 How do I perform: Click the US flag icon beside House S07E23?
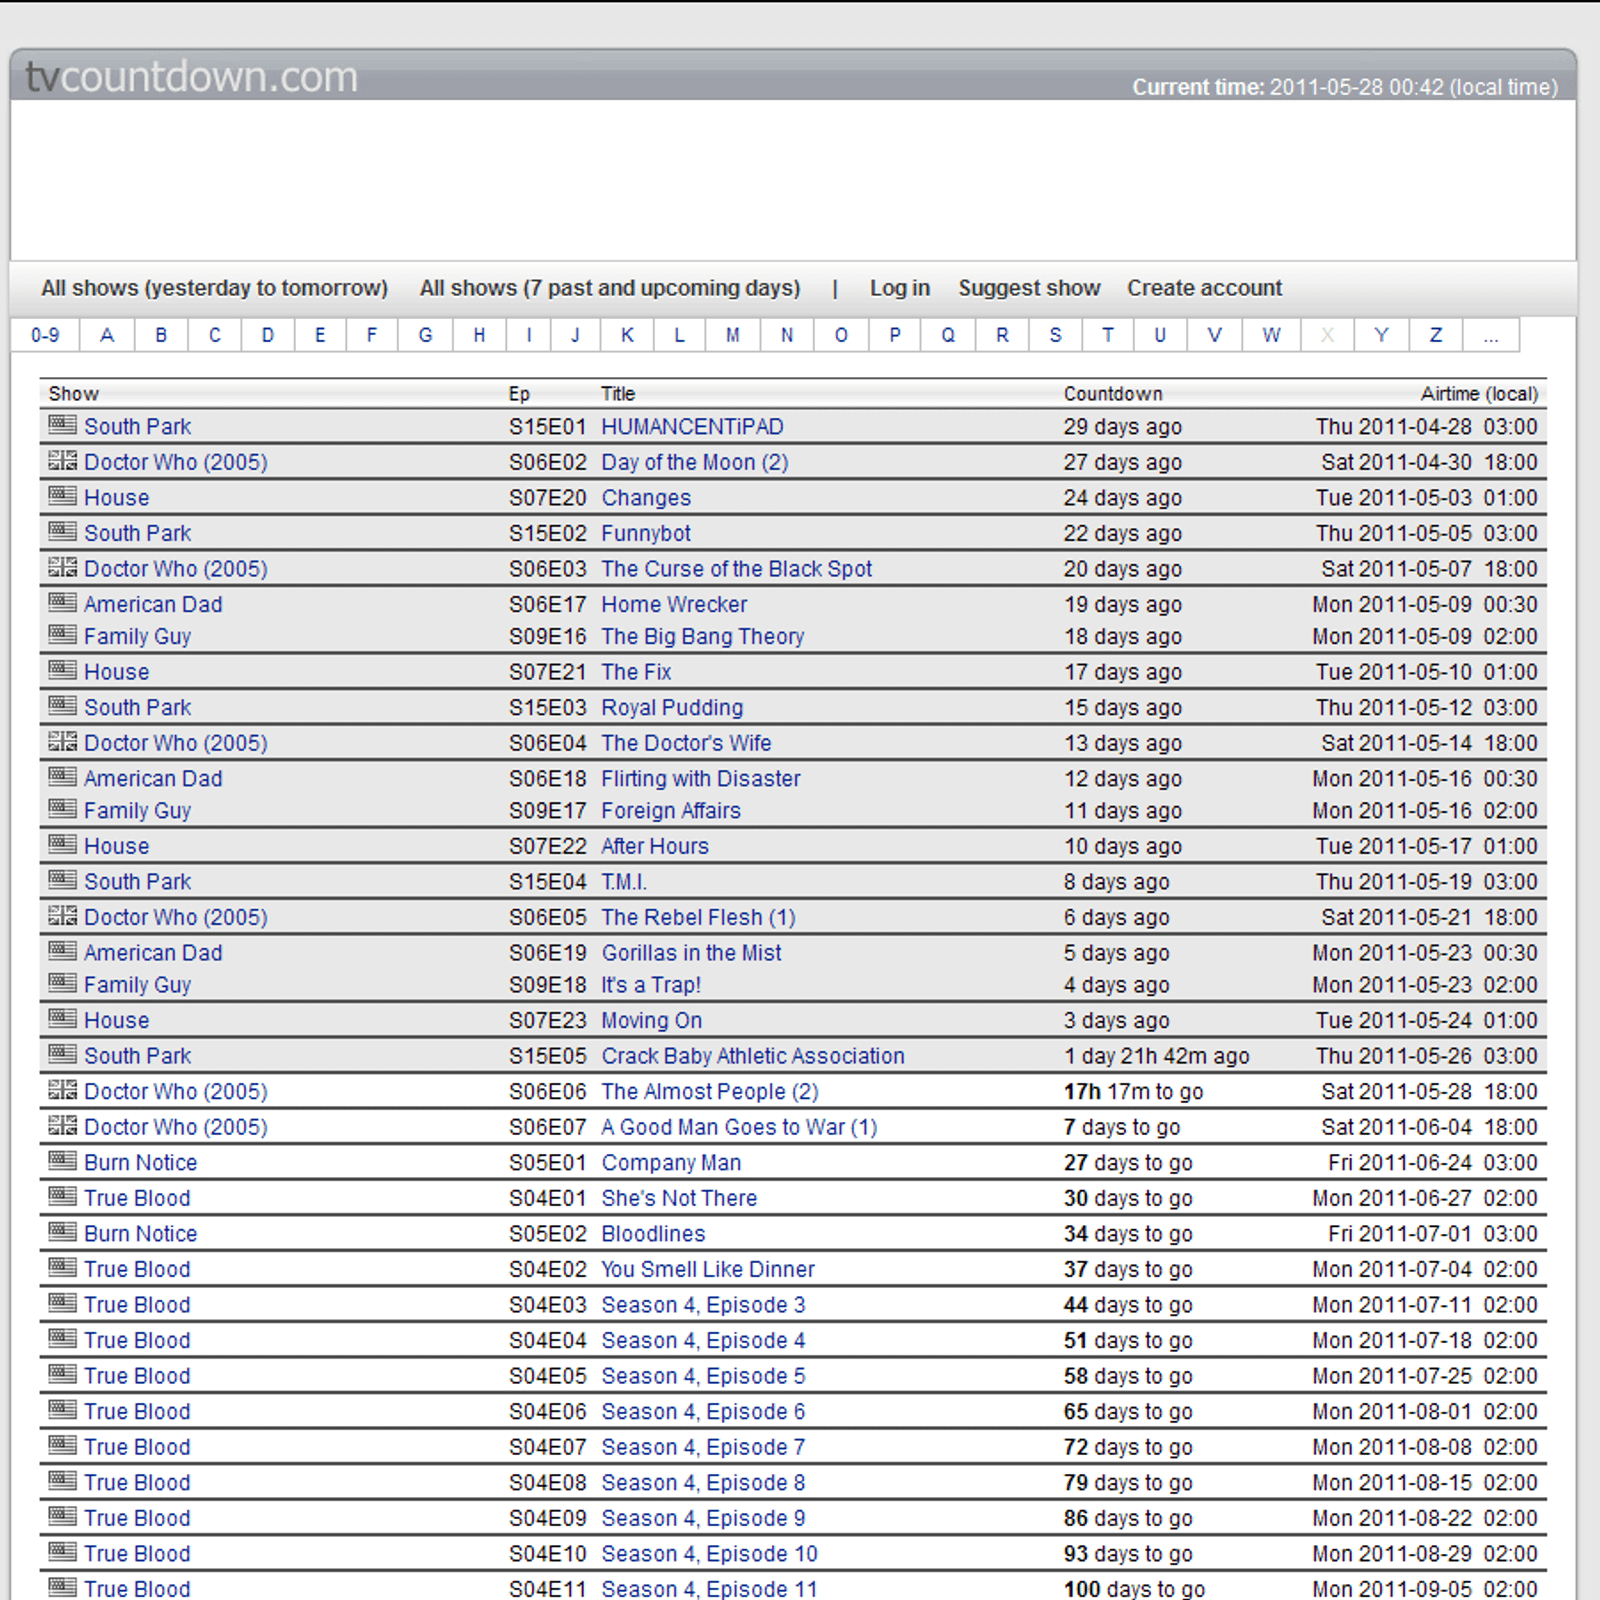click(62, 1018)
